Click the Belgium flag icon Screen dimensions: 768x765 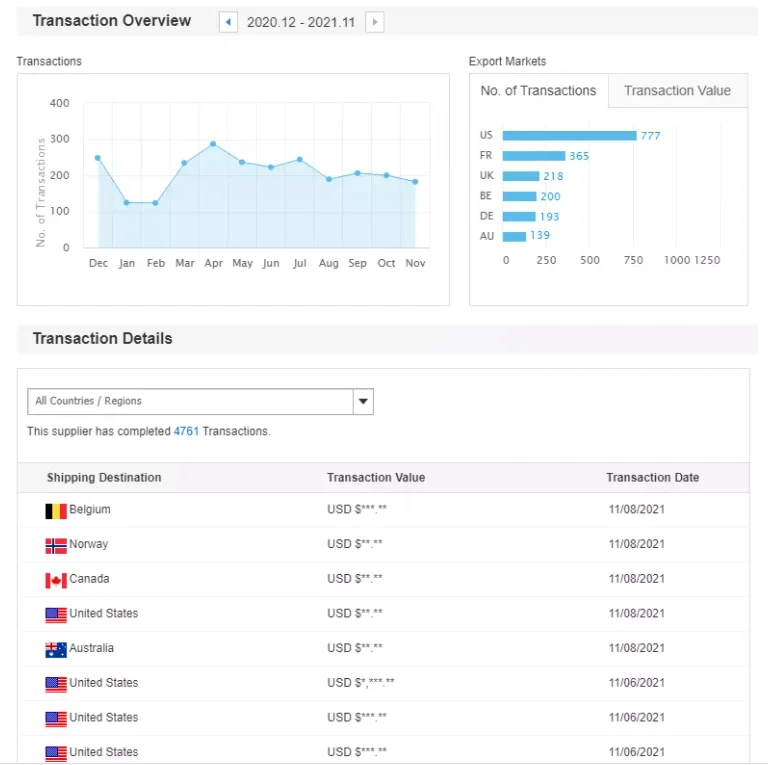(56, 511)
